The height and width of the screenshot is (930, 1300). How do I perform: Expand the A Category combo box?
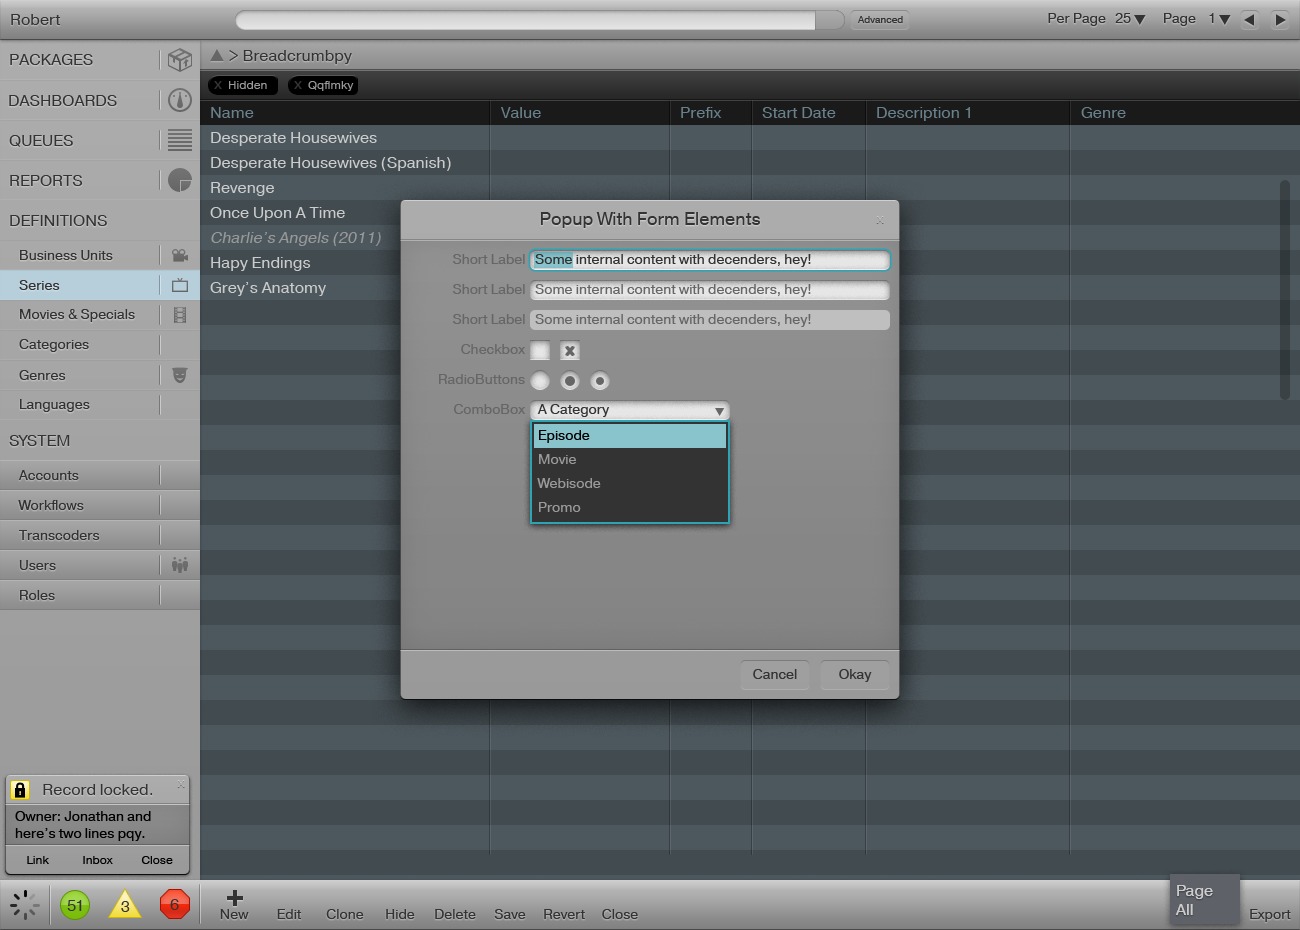point(630,410)
